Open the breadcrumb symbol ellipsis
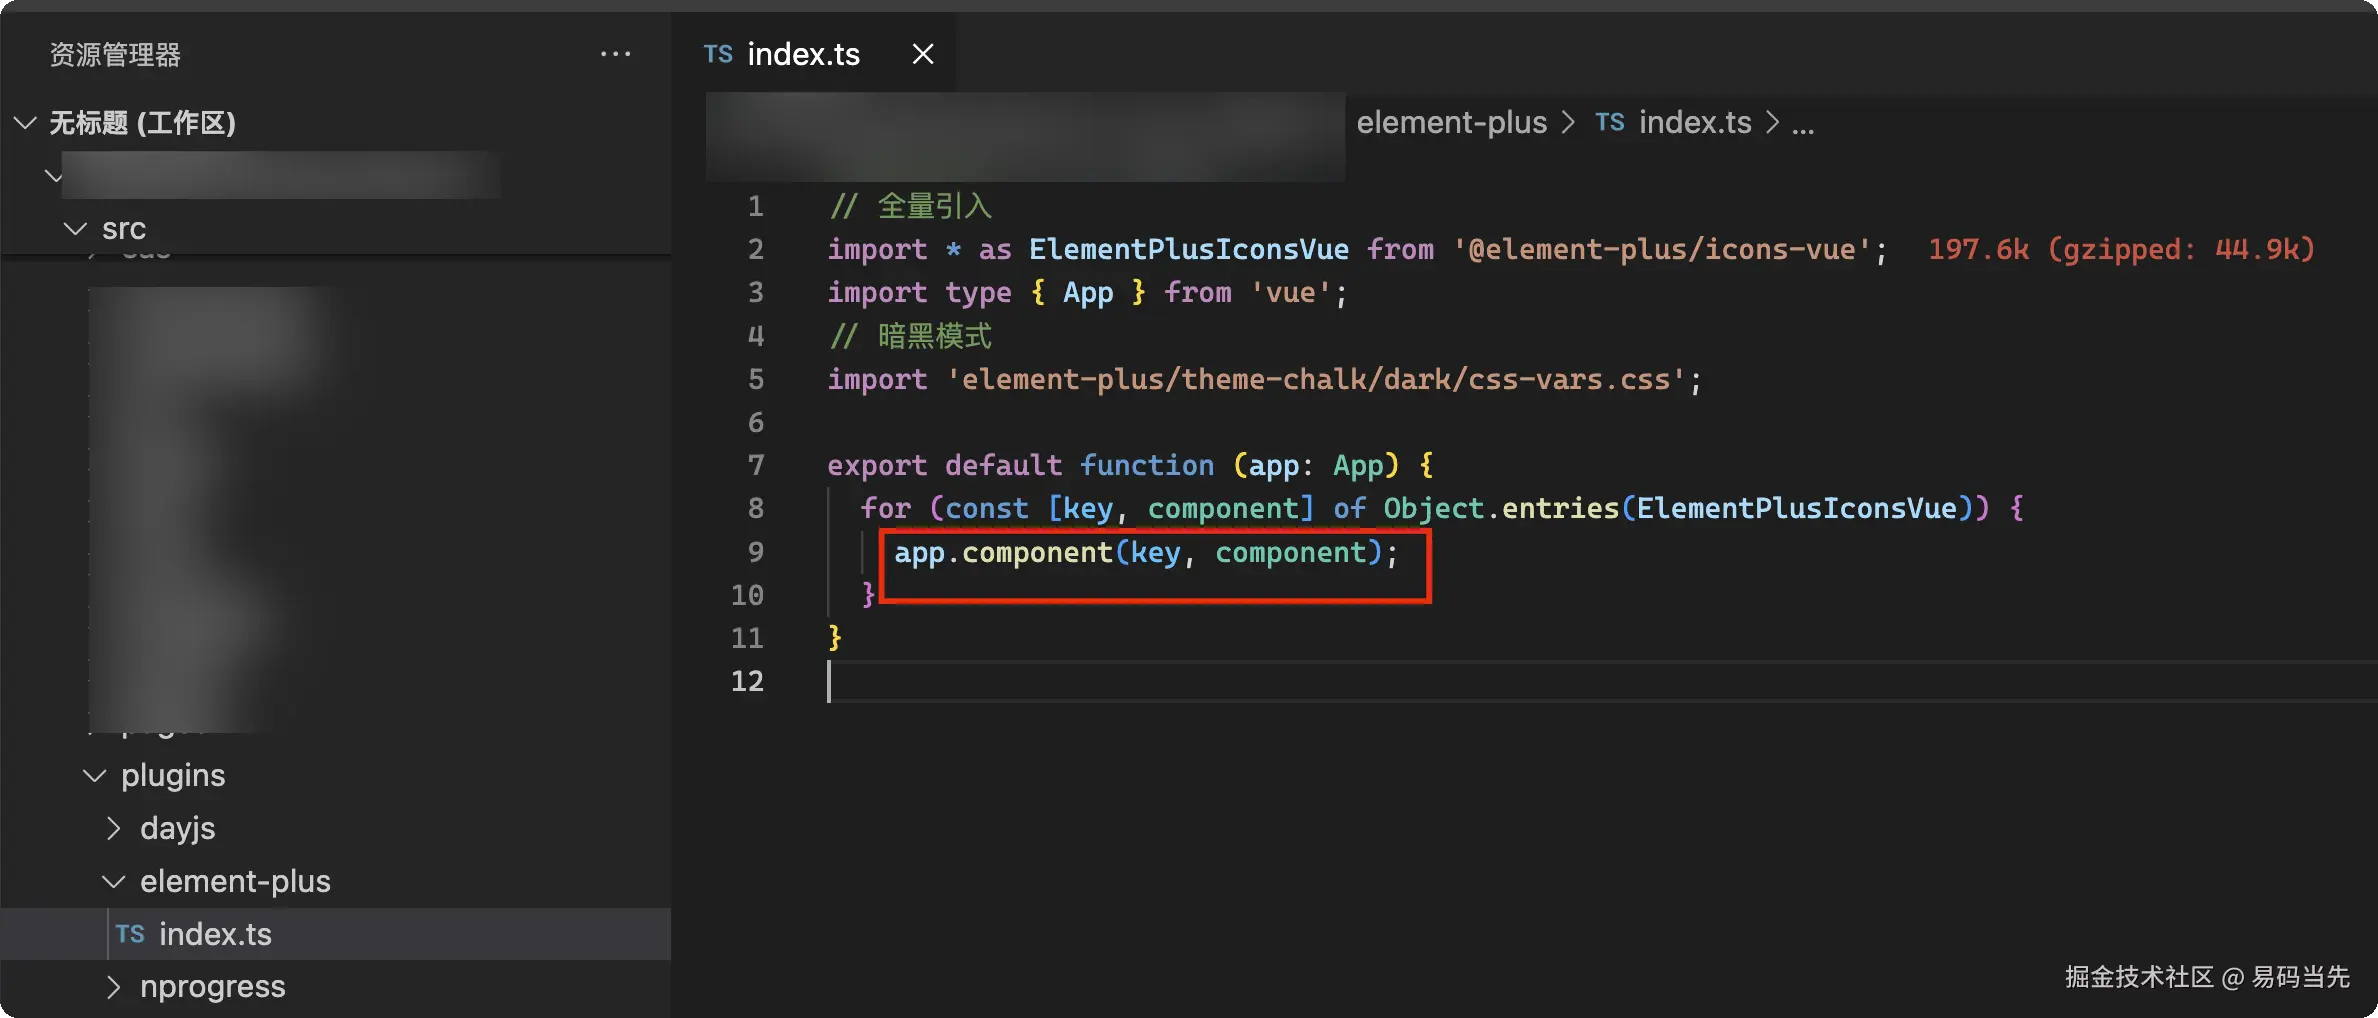2378x1018 pixels. point(1803,124)
